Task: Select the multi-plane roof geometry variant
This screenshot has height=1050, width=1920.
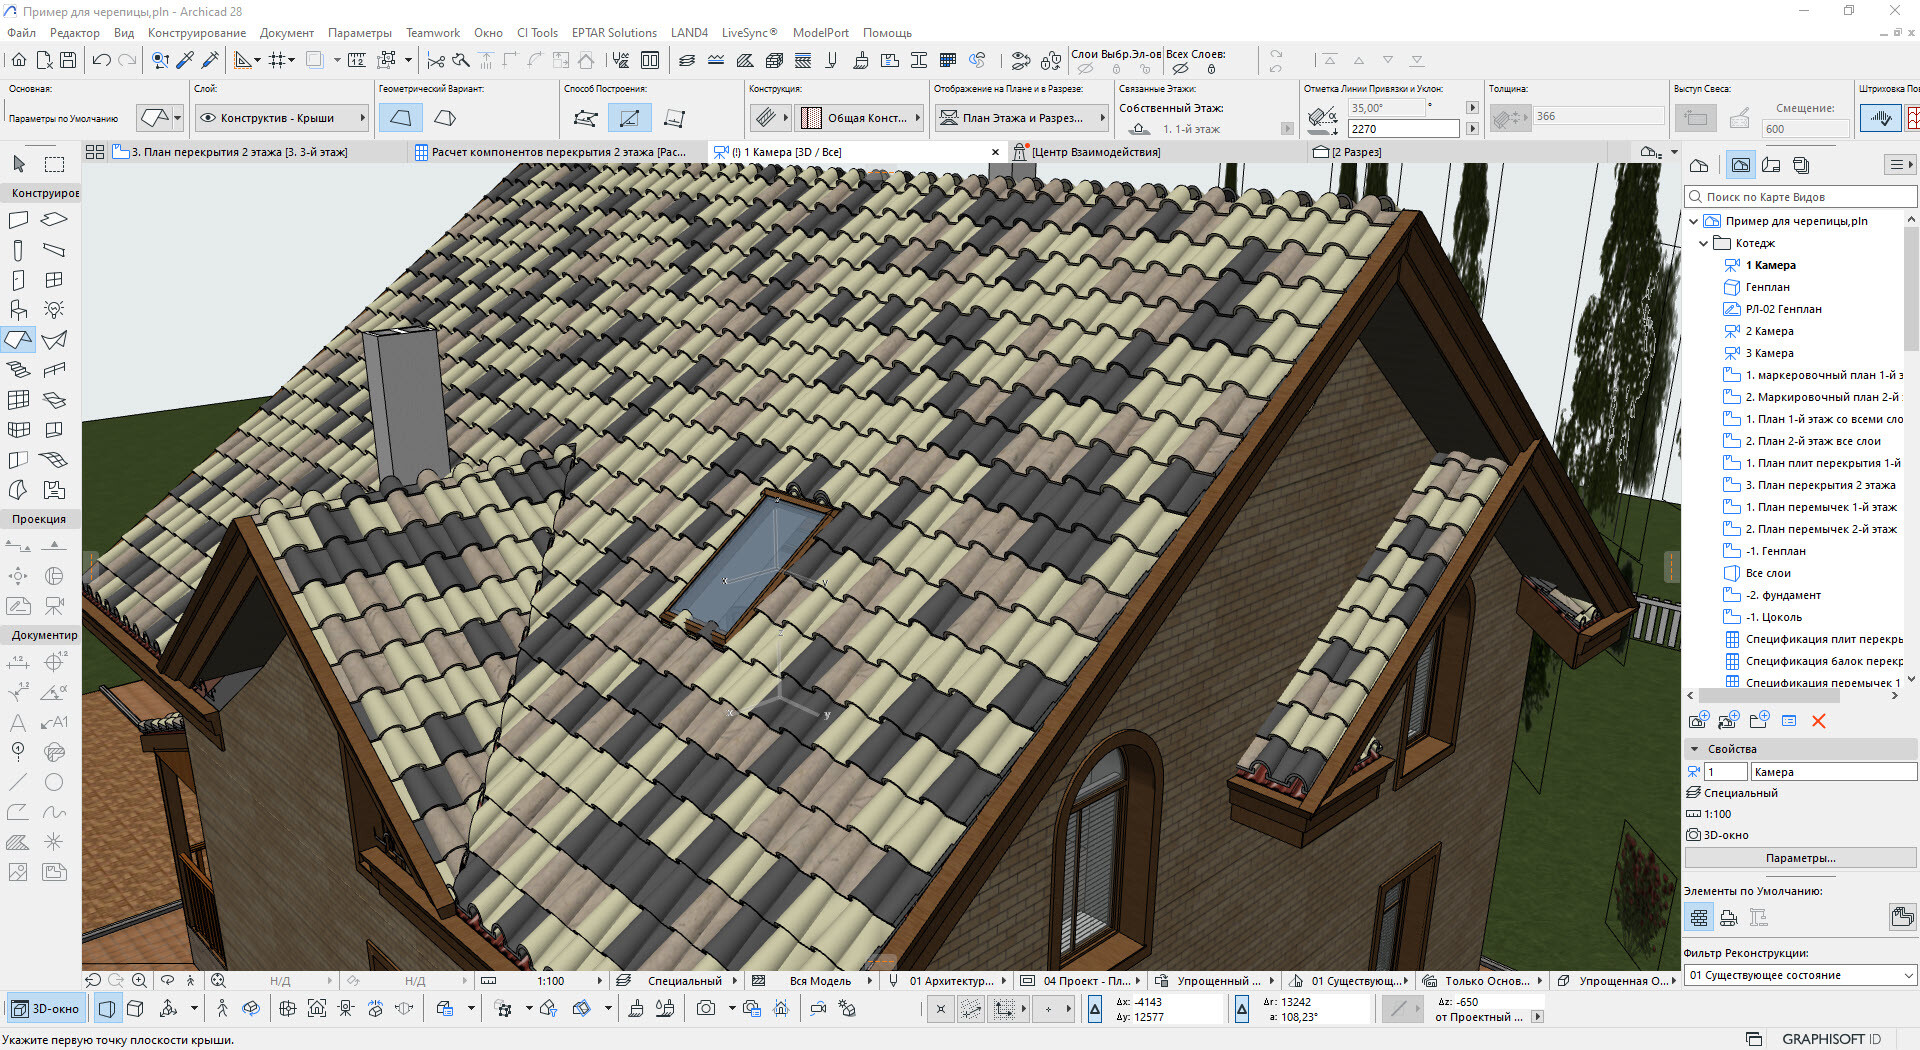Action: coord(445,118)
